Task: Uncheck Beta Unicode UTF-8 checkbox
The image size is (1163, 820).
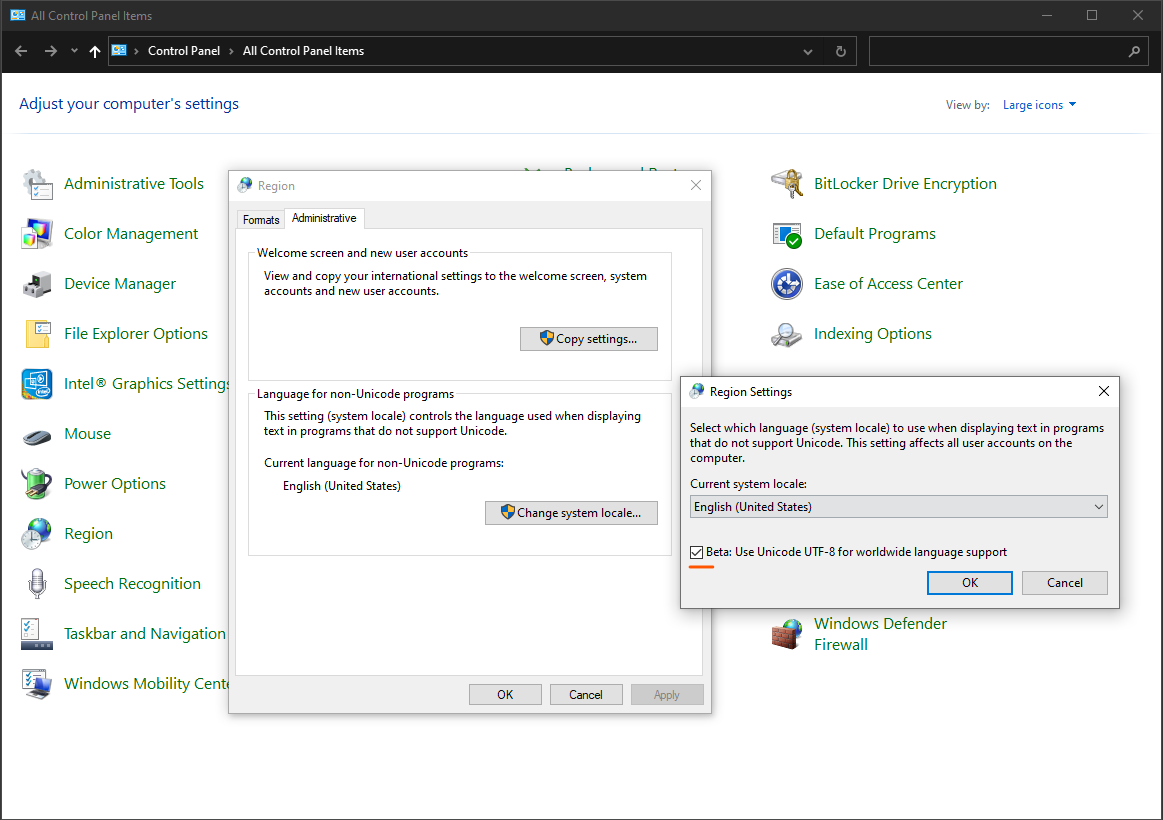Action: tap(697, 552)
